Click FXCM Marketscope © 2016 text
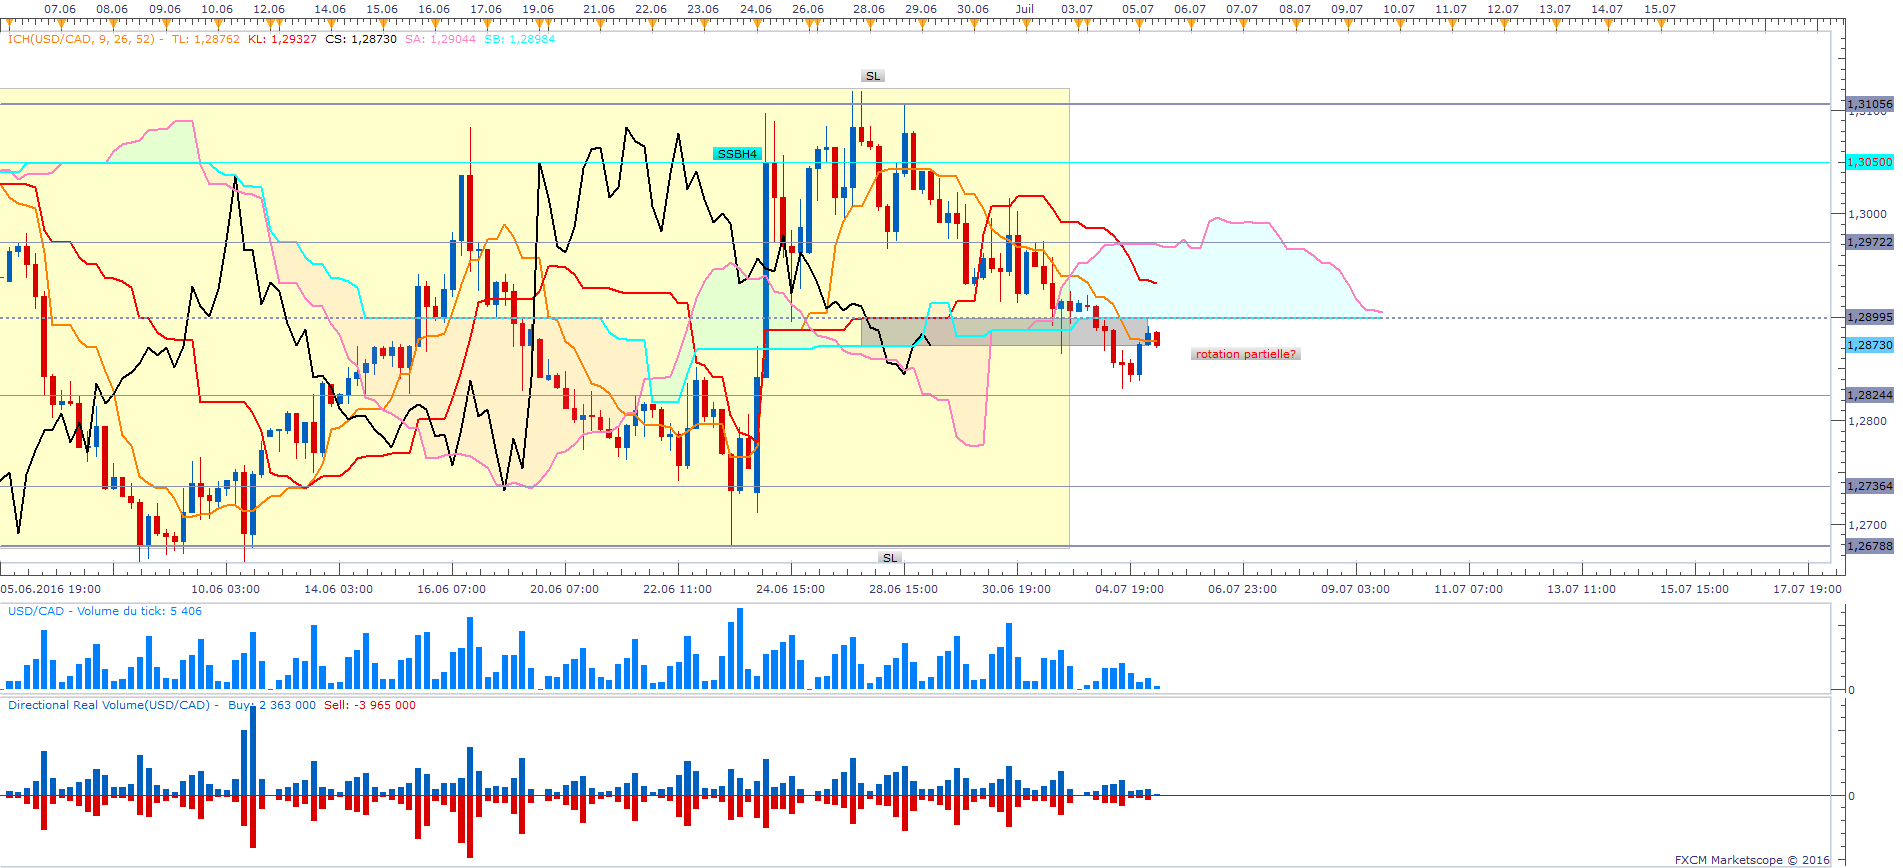Viewport: 1903px width, 868px height. pyautogui.click(x=1752, y=860)
